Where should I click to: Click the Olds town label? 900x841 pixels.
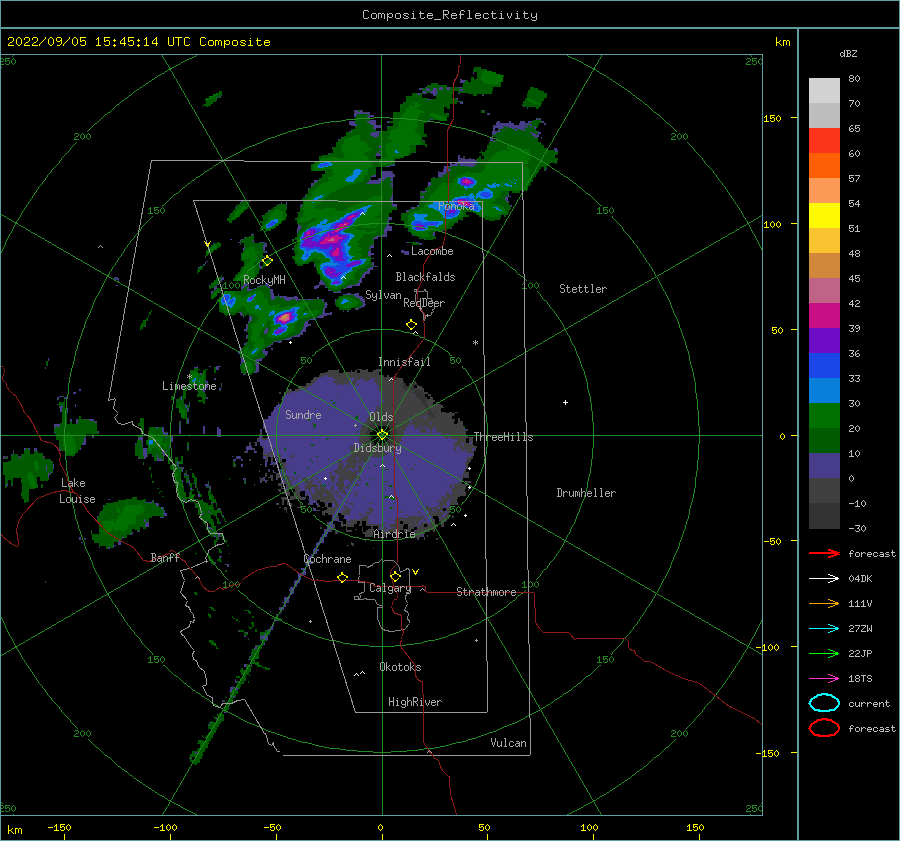tap(381, 417)
